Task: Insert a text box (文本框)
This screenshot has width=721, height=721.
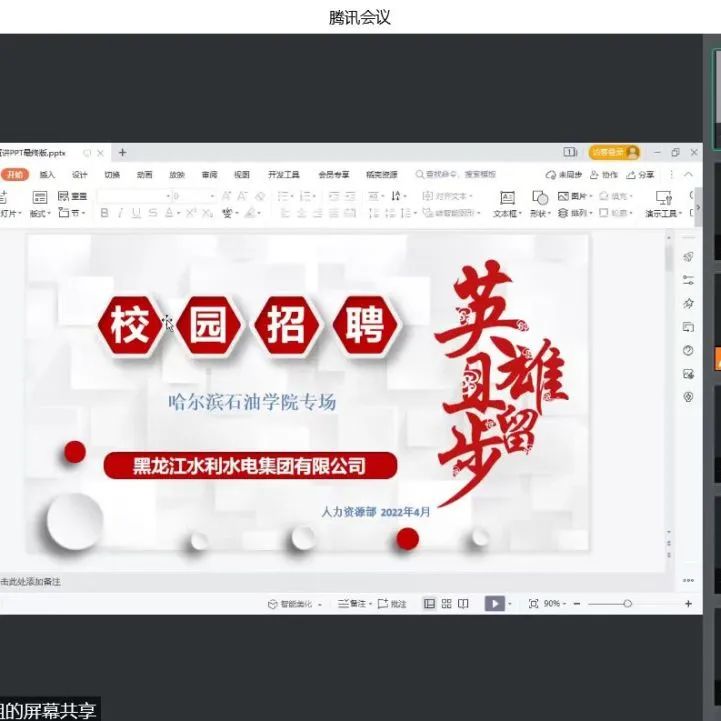Action: (x=507, y=203)
